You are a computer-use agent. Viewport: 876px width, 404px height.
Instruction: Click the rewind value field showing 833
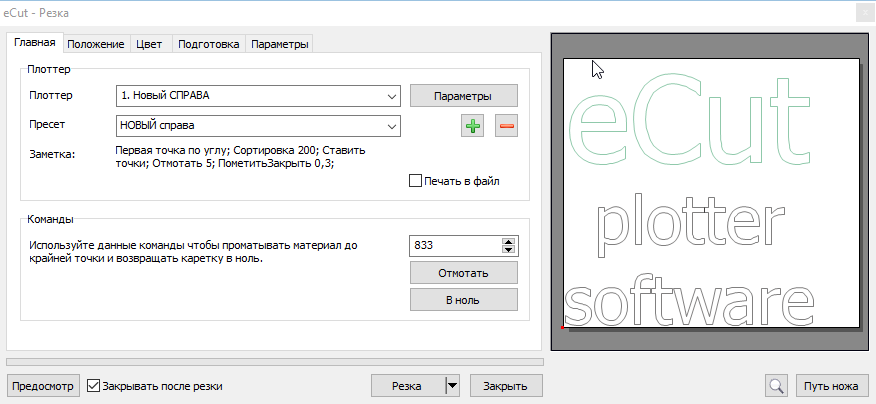coord(456,245)
